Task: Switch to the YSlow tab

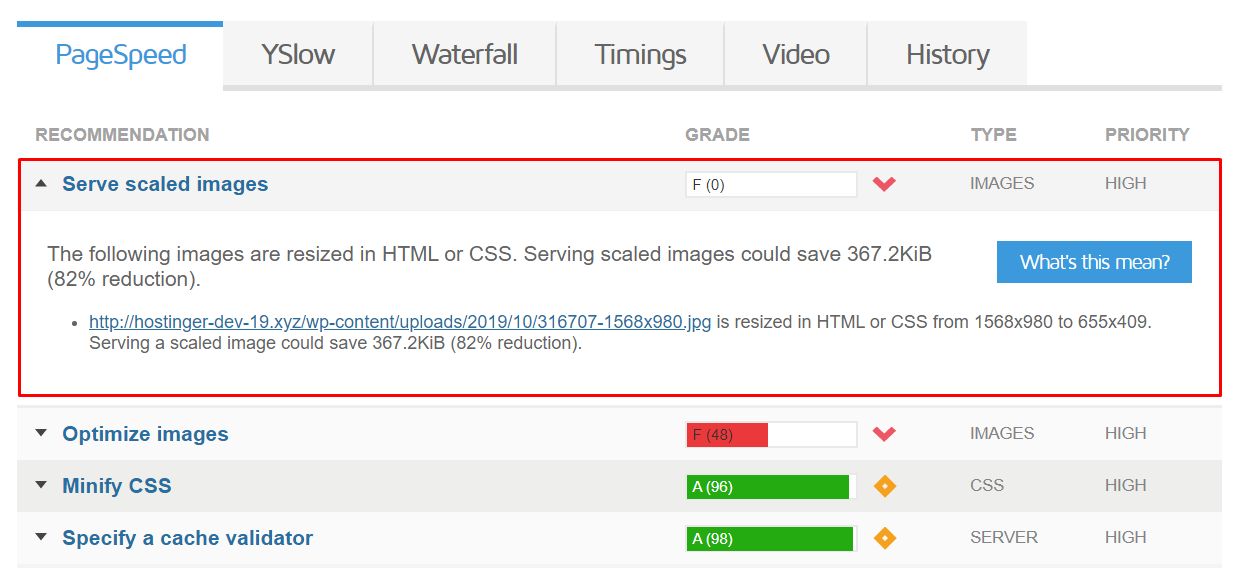Action: 298,54
